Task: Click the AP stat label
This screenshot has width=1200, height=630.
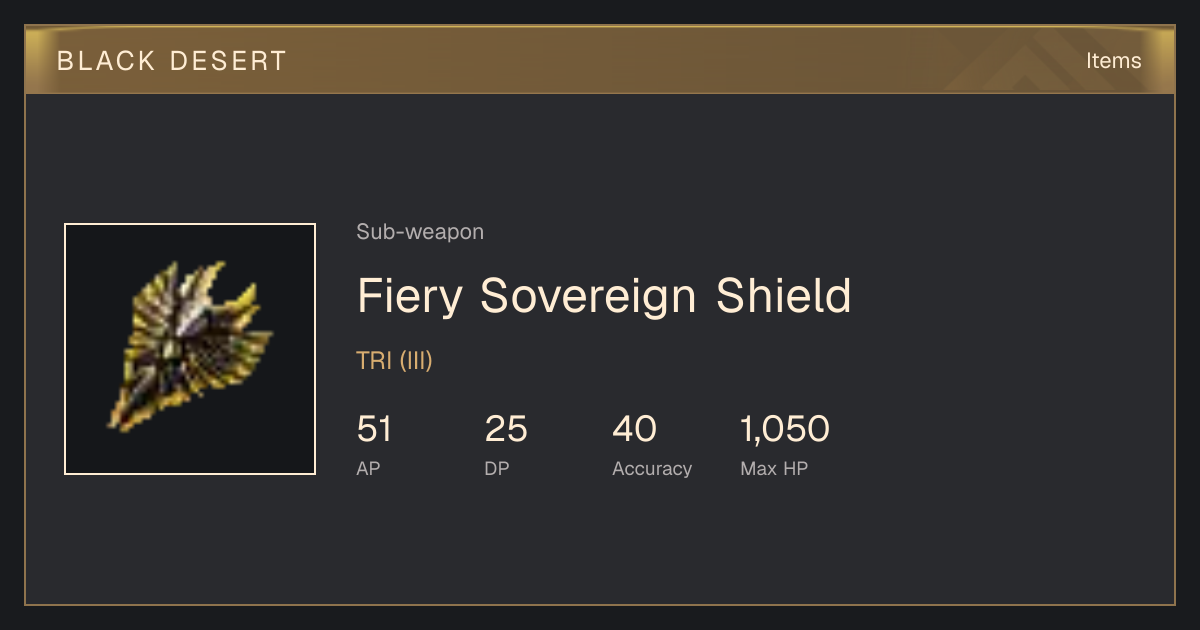Action: (x=369, y=469)
